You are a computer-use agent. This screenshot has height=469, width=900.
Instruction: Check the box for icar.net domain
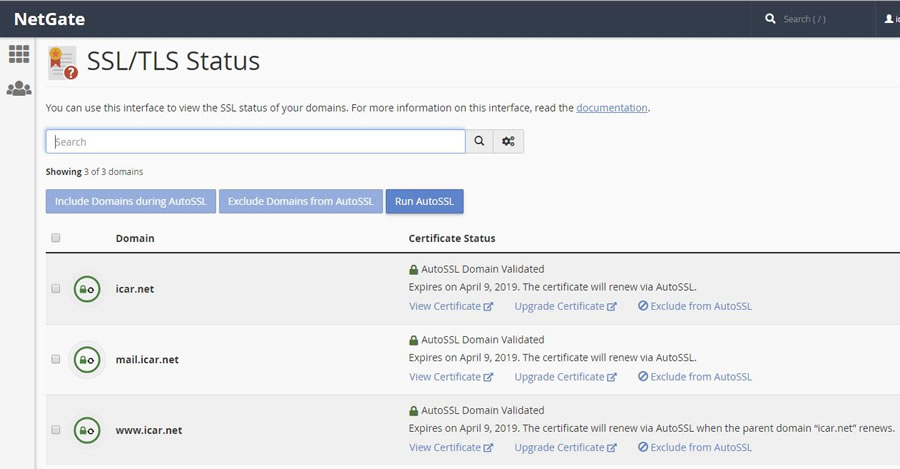pyautogui.click(x=56, y=289)
